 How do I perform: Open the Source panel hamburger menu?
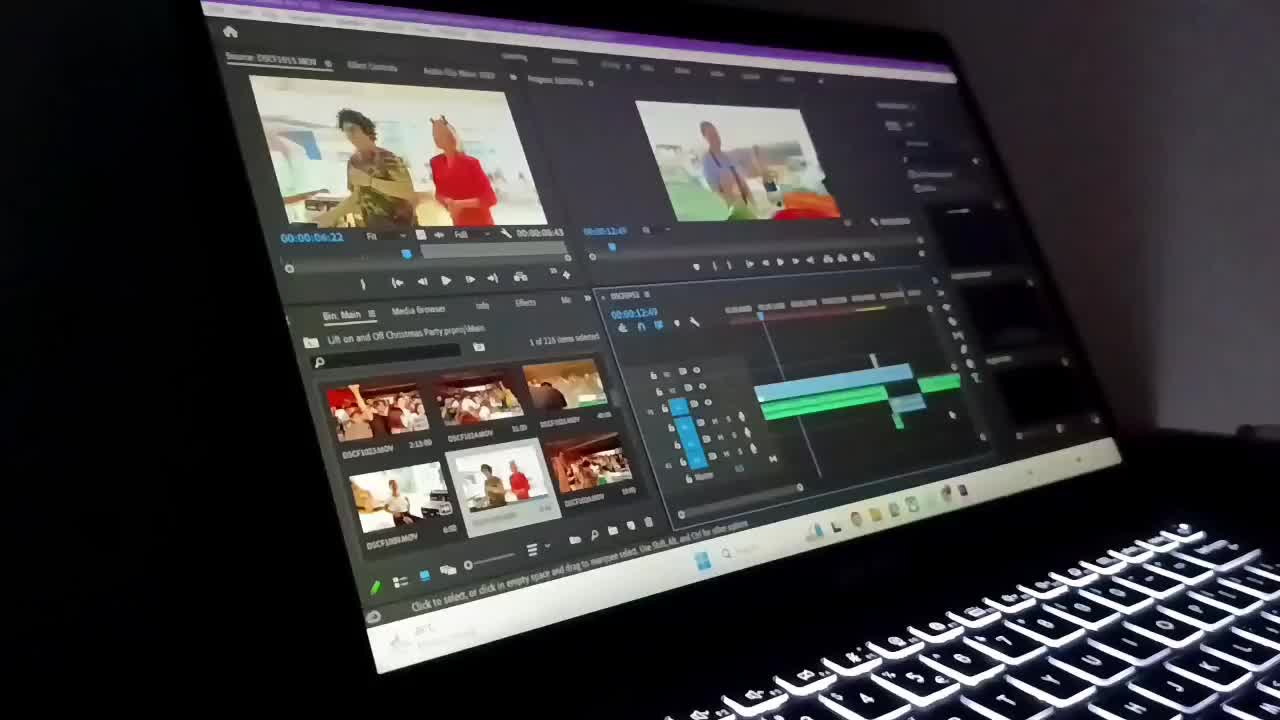(328, 63)
